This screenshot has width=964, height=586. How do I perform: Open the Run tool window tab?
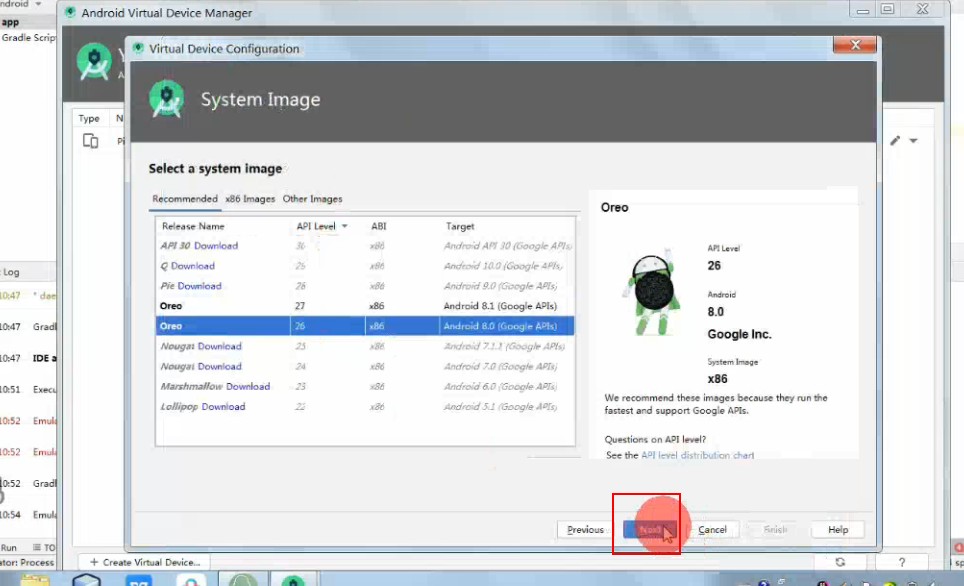(9, 547)
